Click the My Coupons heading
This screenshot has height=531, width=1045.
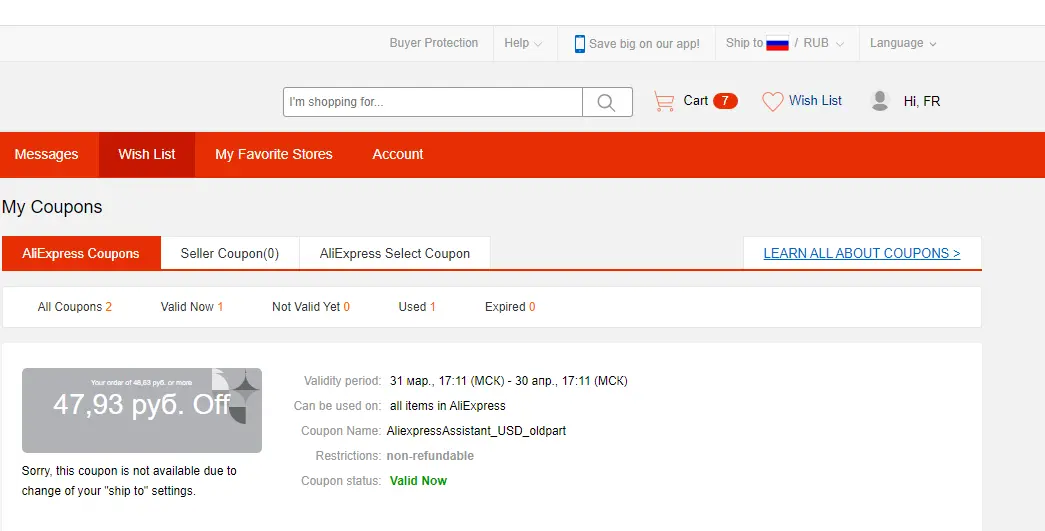point(52,207)
